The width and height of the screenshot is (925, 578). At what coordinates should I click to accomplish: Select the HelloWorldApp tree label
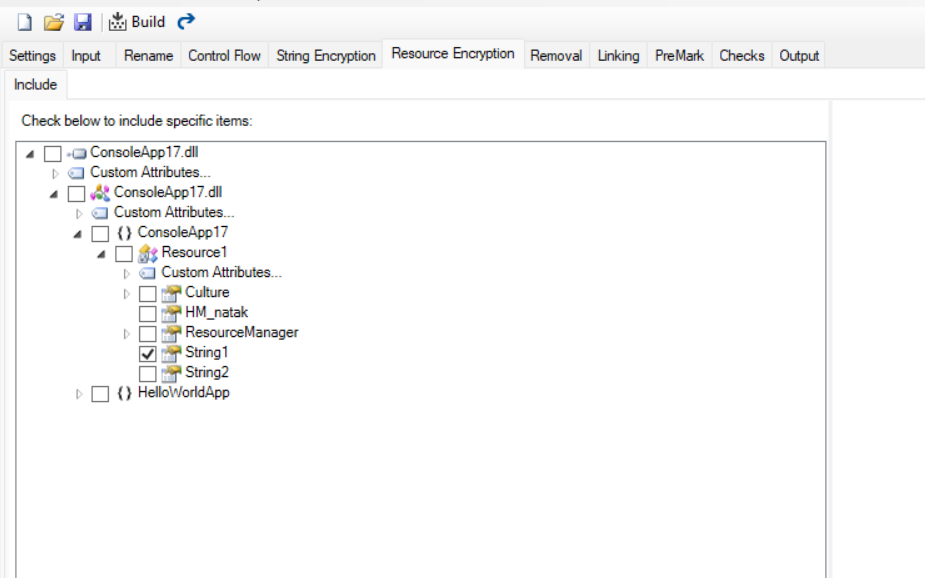point(183,393)
